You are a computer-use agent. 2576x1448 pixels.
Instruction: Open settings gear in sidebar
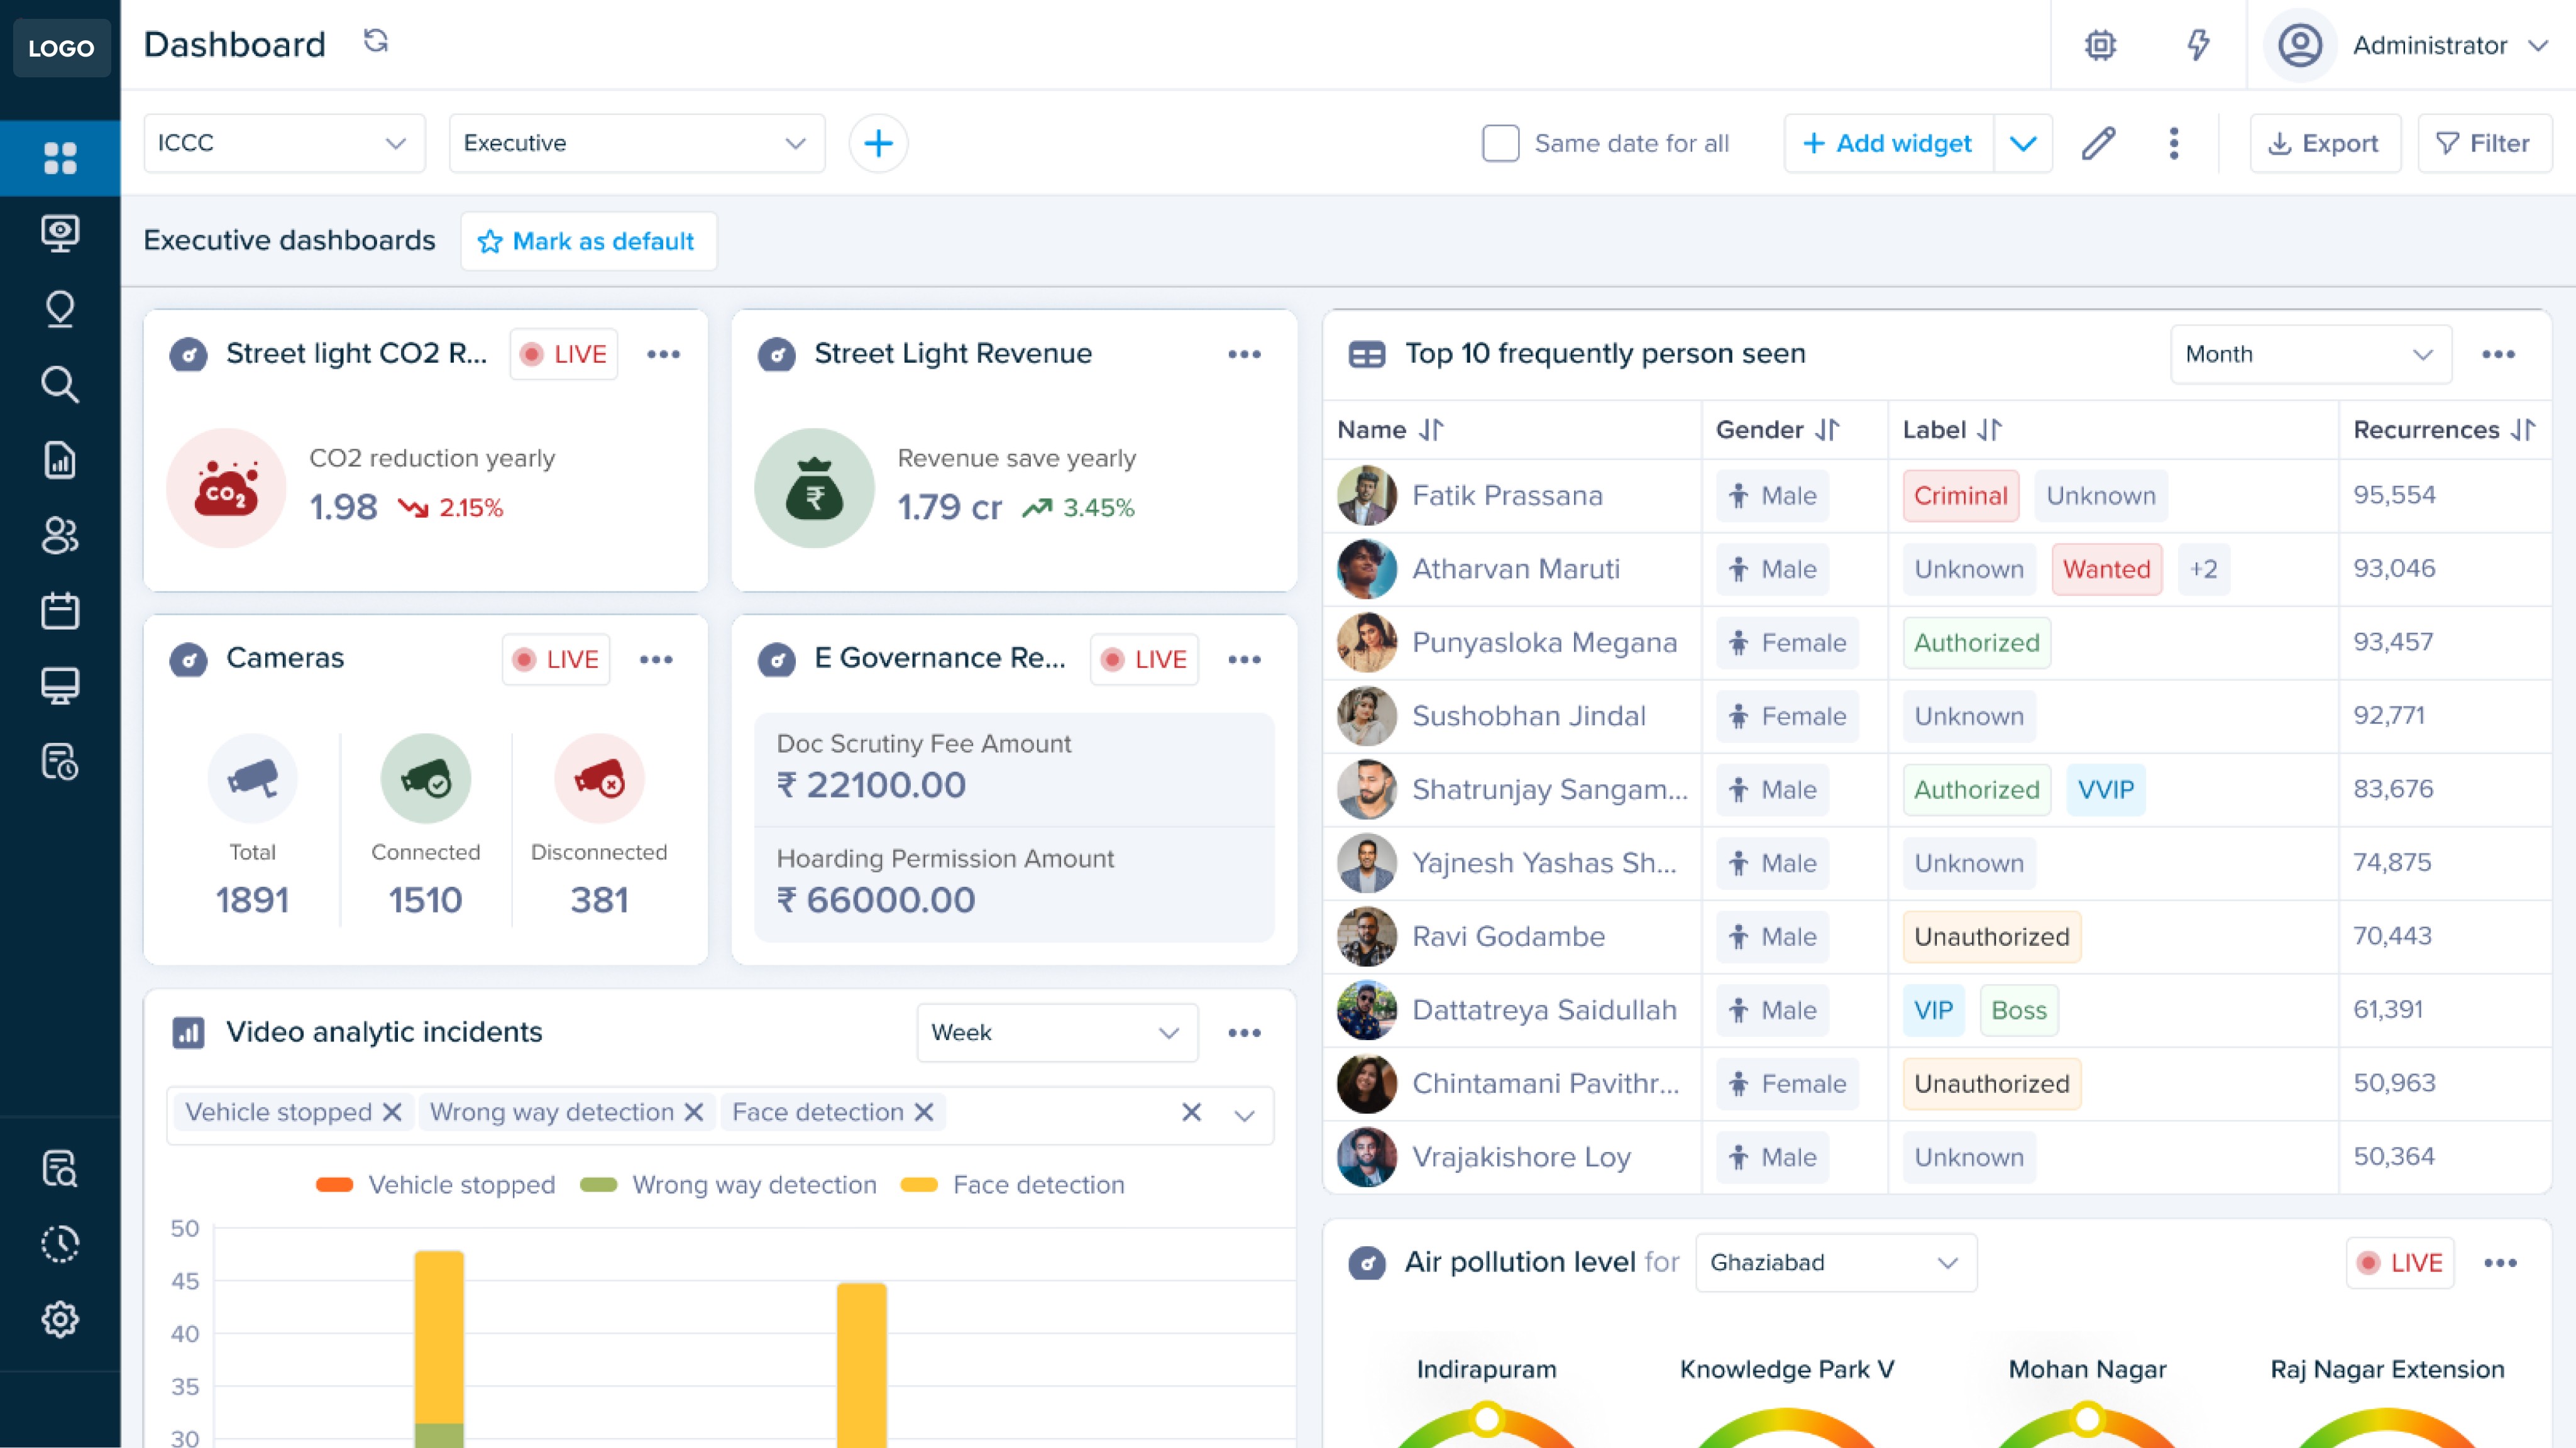click(x=60, y=1319)
